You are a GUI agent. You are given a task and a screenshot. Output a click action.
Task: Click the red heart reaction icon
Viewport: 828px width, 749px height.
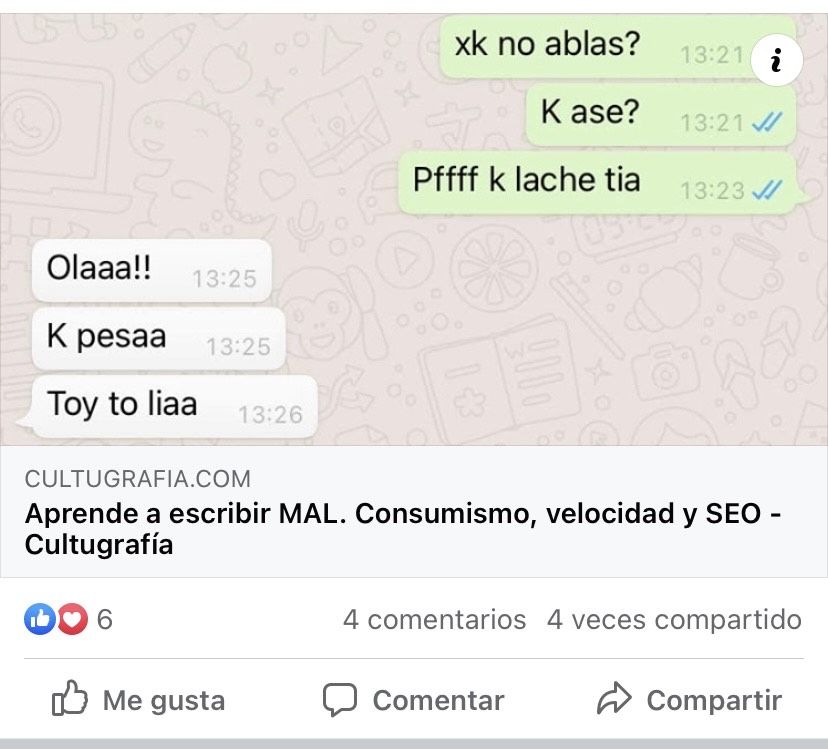tap(73, 619)
